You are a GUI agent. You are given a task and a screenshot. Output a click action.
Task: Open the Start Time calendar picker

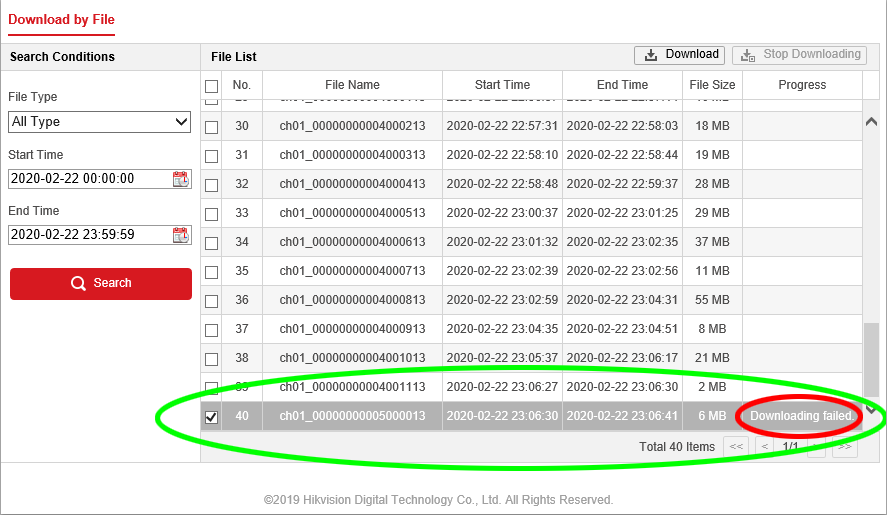180,179
